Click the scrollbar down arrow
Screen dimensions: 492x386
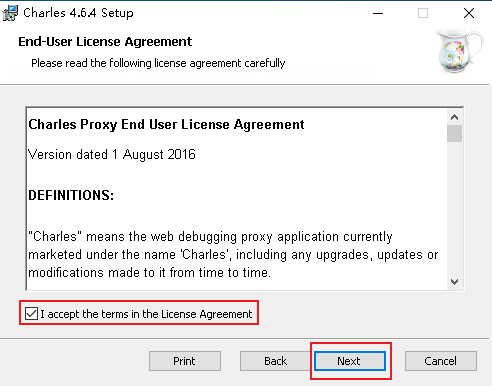(x=454, y=282)
